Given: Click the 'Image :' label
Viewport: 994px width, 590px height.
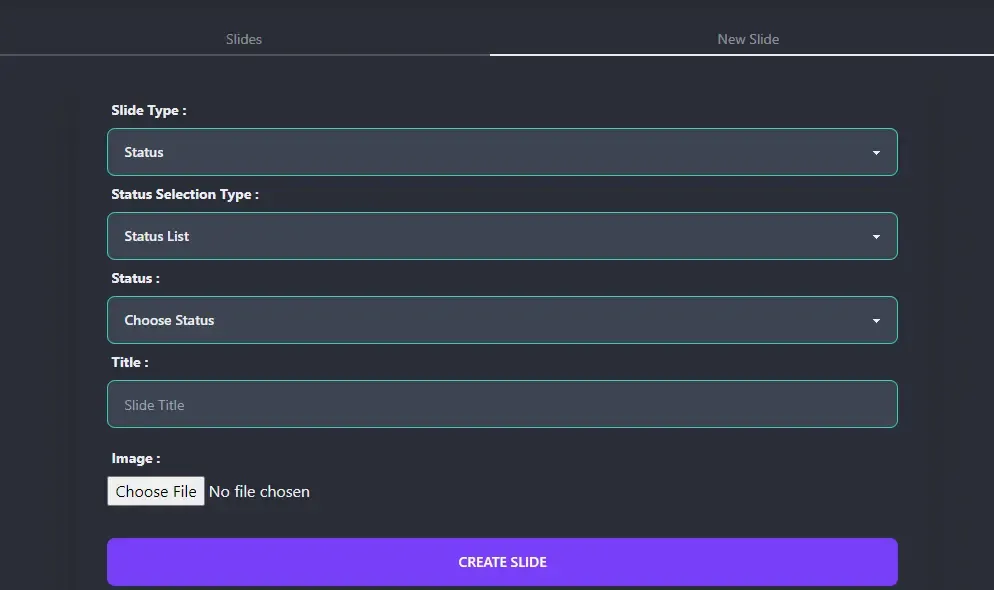Looking at the screenshot, I should click(x=135, y=458).
